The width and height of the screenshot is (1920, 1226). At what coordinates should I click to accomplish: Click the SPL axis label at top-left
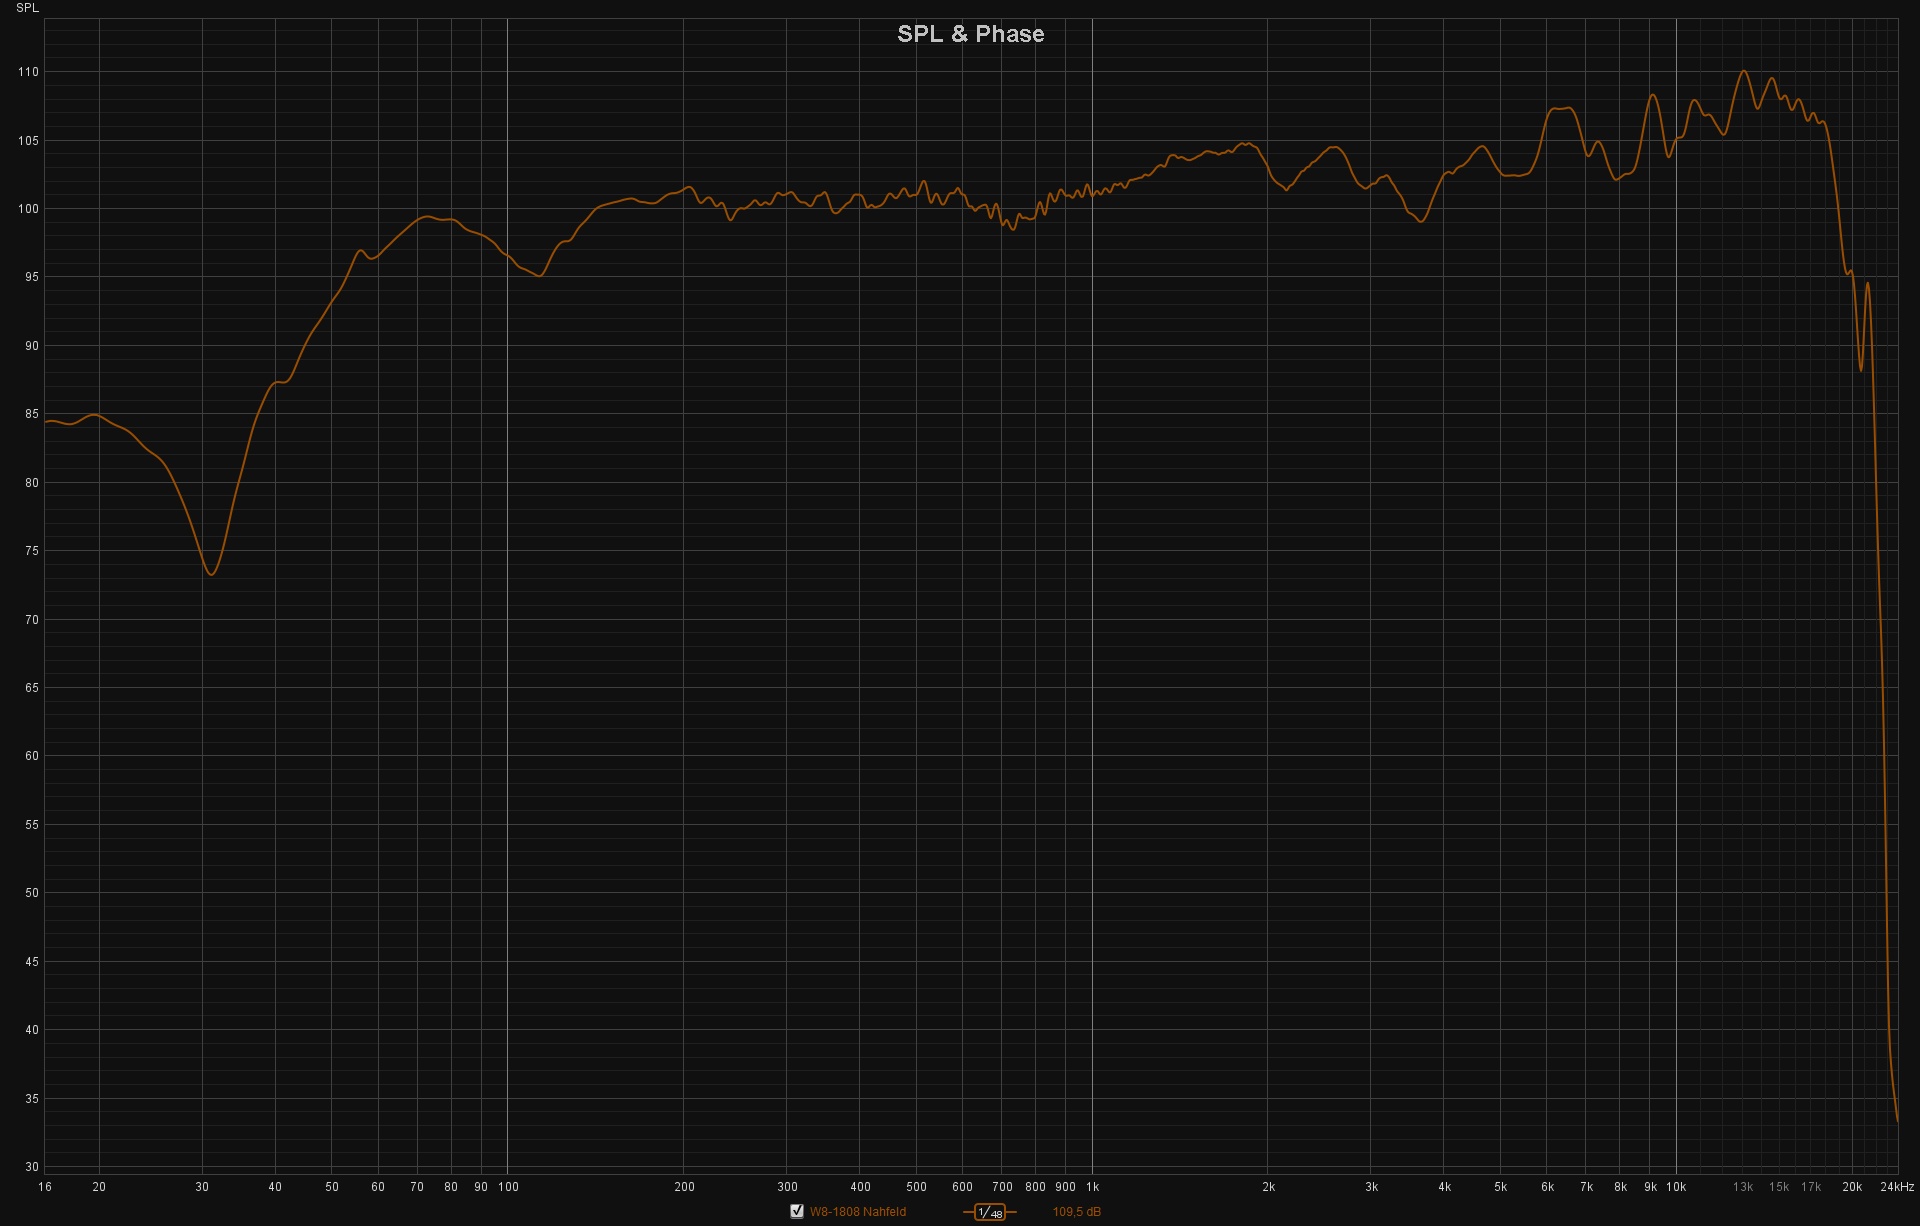click(27, 8)
